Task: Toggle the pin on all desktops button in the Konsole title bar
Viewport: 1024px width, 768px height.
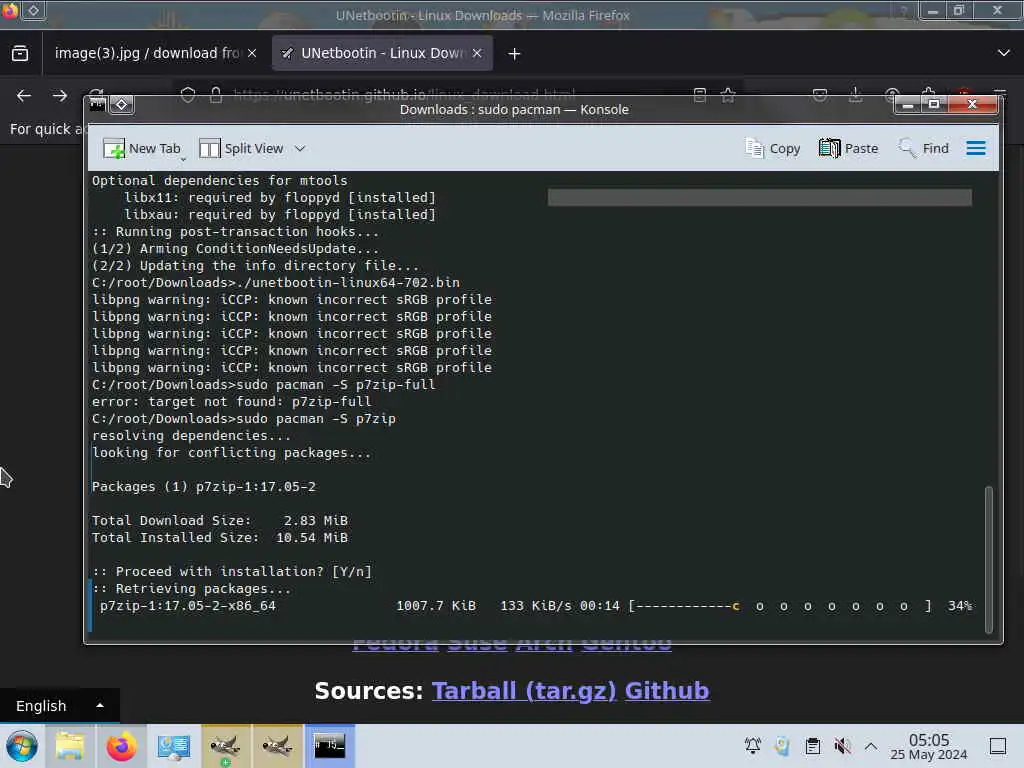Action: 121,104
